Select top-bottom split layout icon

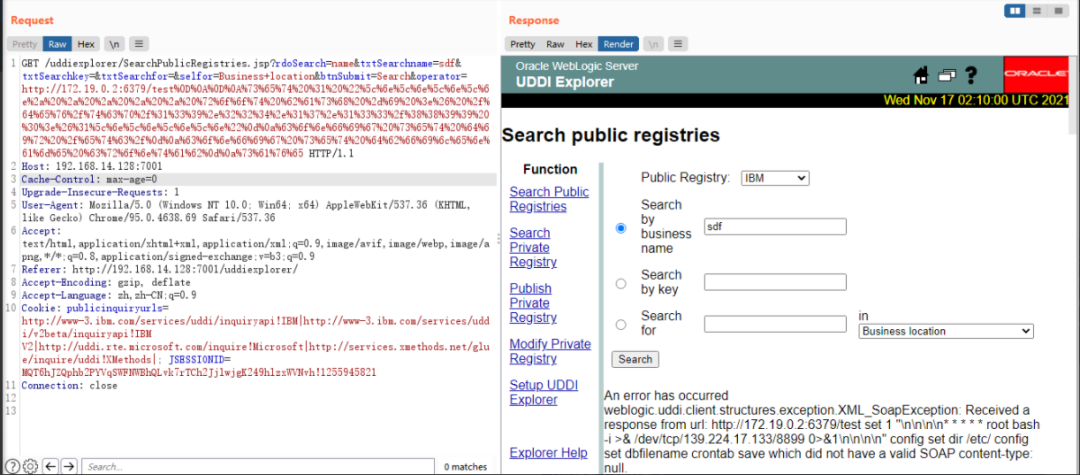pyautogui.click(x=1035, y=11)
